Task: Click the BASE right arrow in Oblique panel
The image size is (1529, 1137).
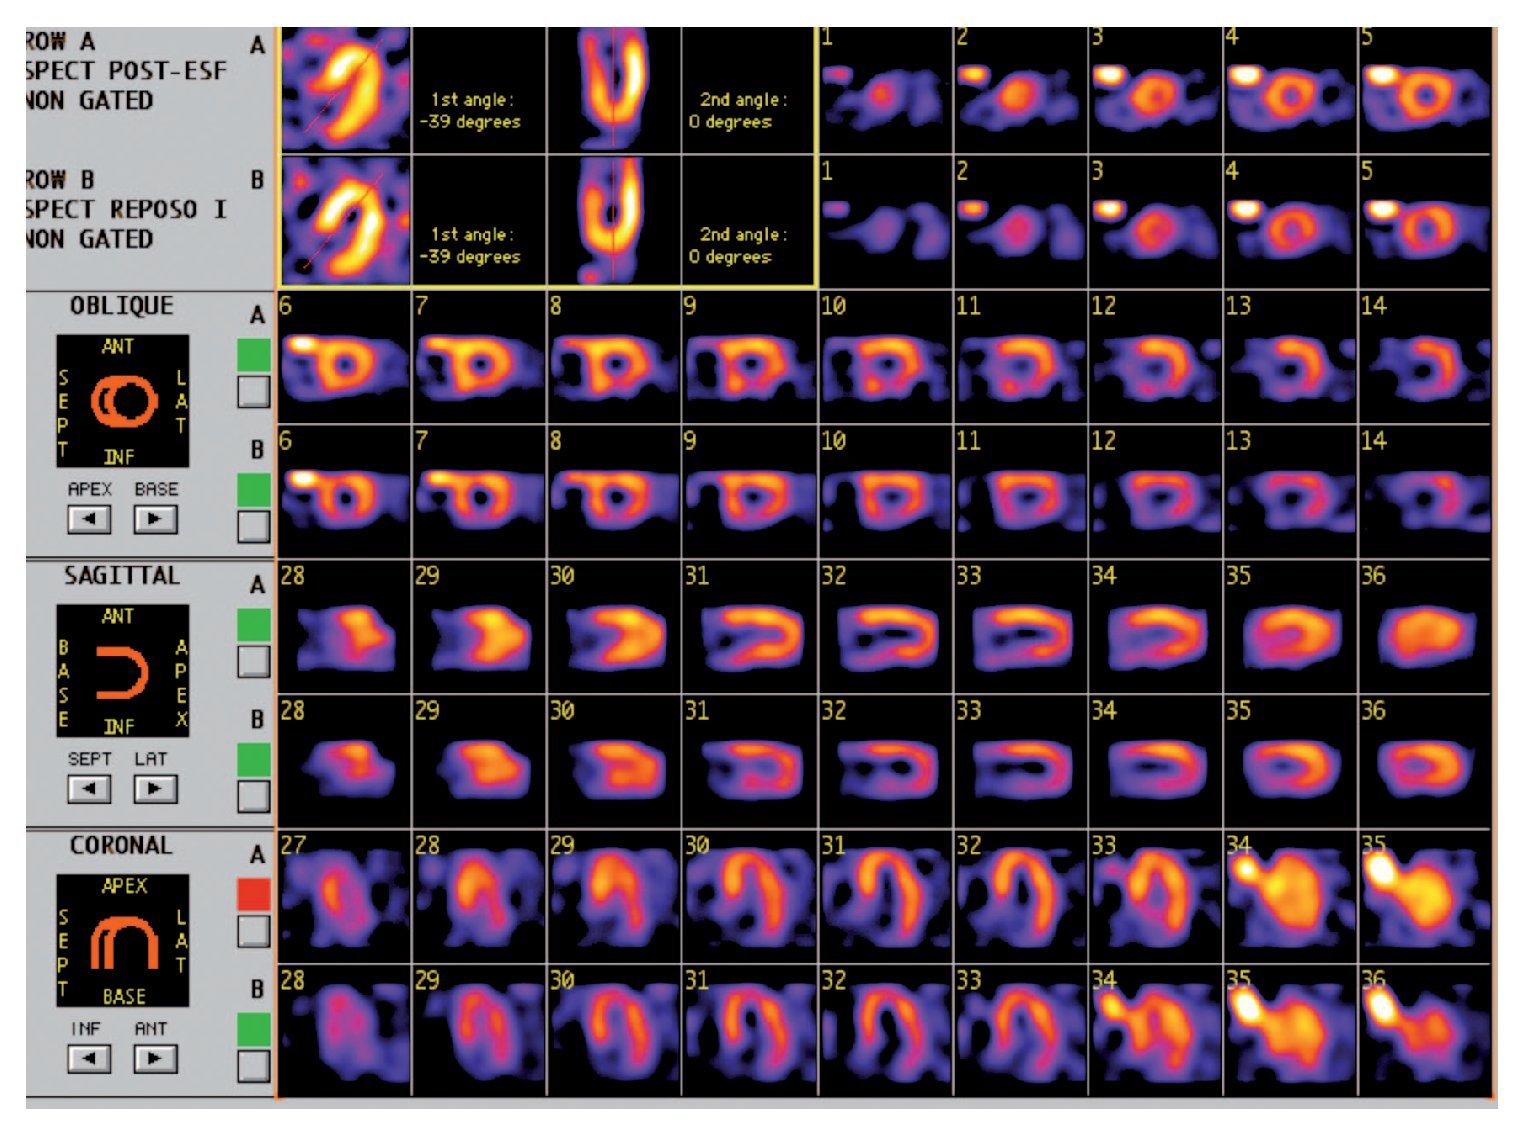Action: click(x=155, y=519)
